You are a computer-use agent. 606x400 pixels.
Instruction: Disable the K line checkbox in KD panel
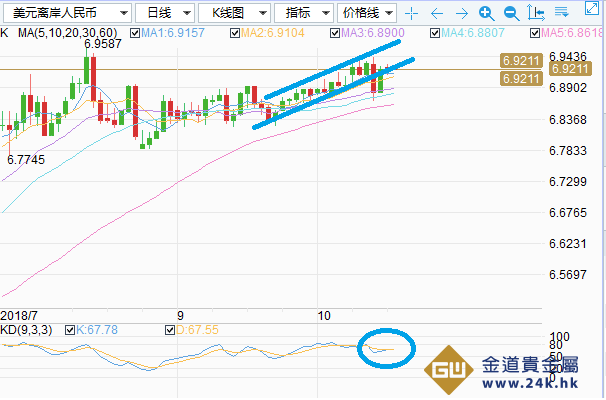pyautogui.click(x=69, y=329)
